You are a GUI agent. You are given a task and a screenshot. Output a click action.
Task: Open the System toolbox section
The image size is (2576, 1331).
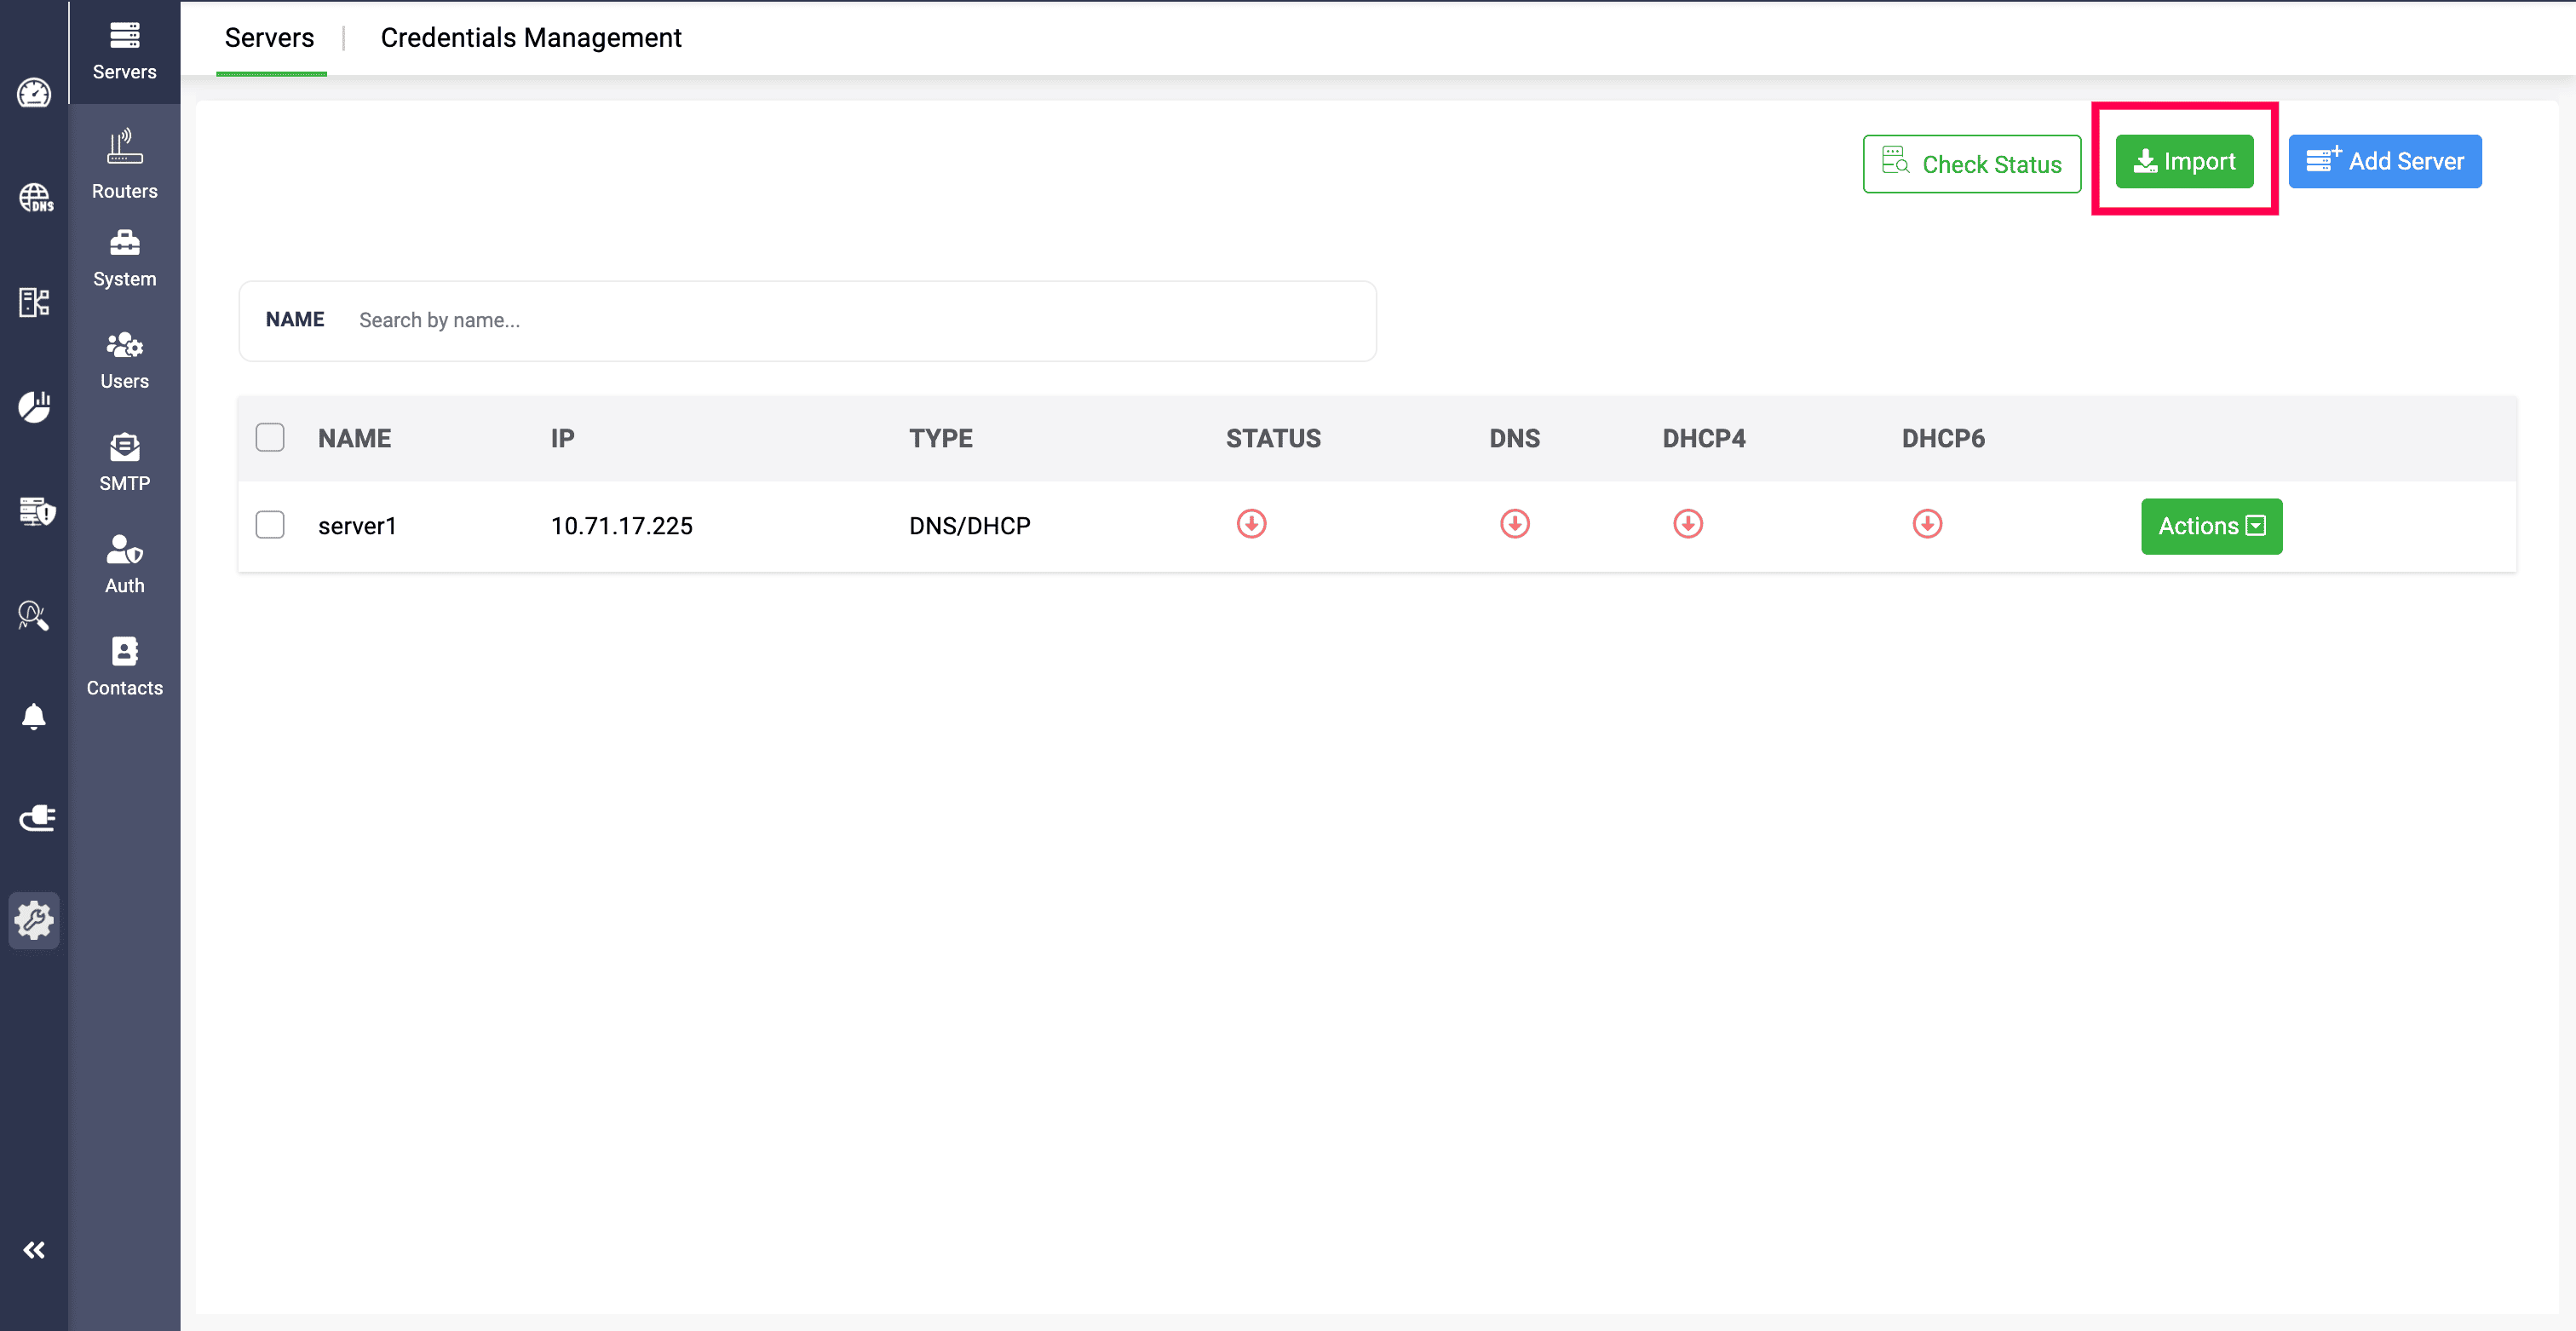(124, 258)
